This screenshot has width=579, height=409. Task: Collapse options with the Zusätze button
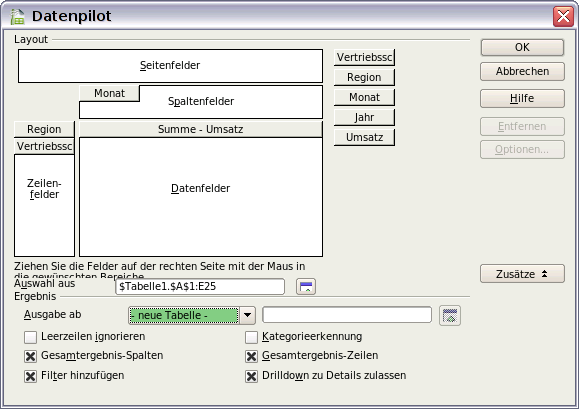[522, 274]
